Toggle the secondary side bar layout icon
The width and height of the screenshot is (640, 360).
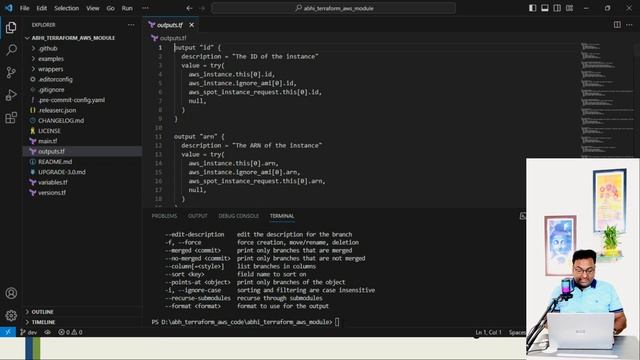pyautogui.click(x=557, y=8)
